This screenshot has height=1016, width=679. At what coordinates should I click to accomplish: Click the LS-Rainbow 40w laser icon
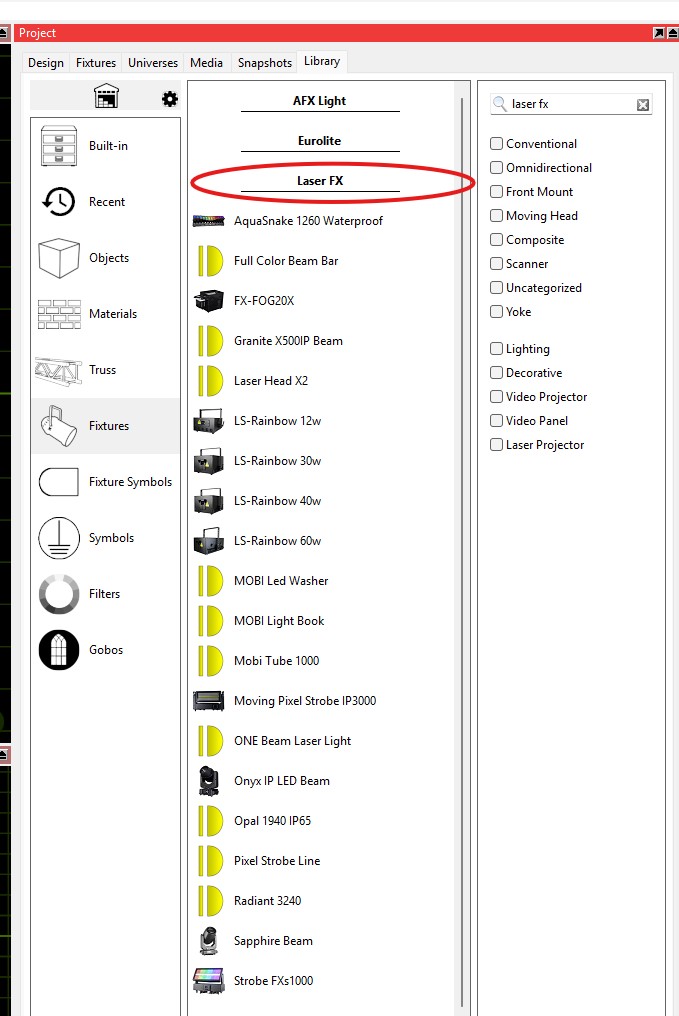click(209, 501)
